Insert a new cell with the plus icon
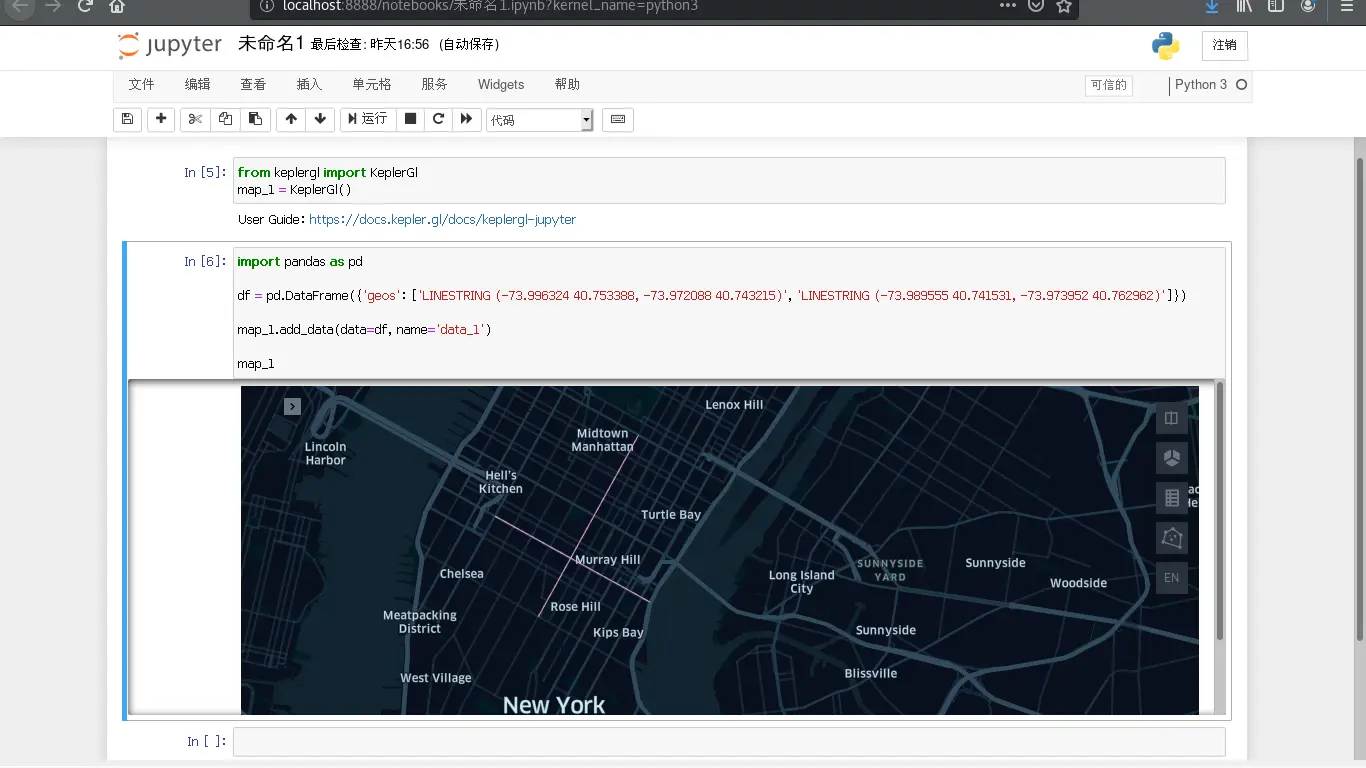 pos(161,119)
